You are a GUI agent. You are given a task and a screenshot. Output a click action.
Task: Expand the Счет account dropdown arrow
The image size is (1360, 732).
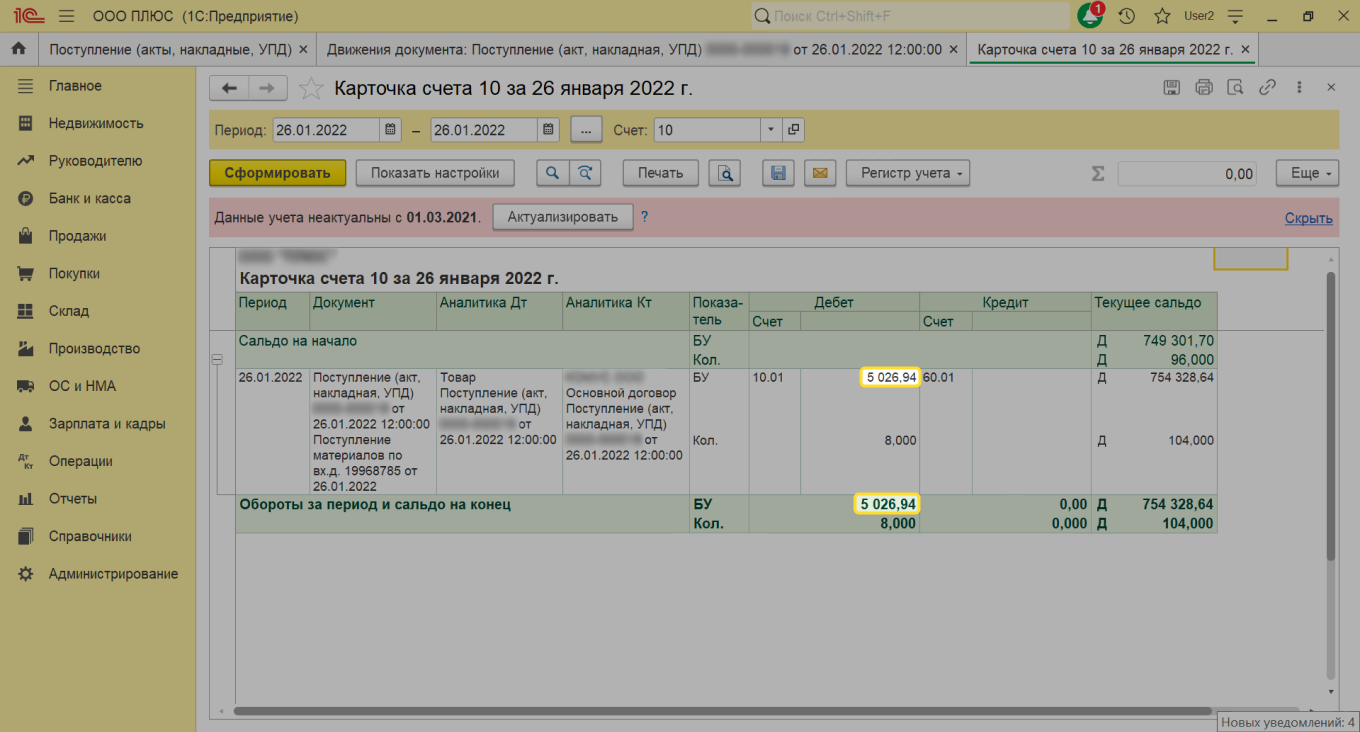(x=770, y=130)
